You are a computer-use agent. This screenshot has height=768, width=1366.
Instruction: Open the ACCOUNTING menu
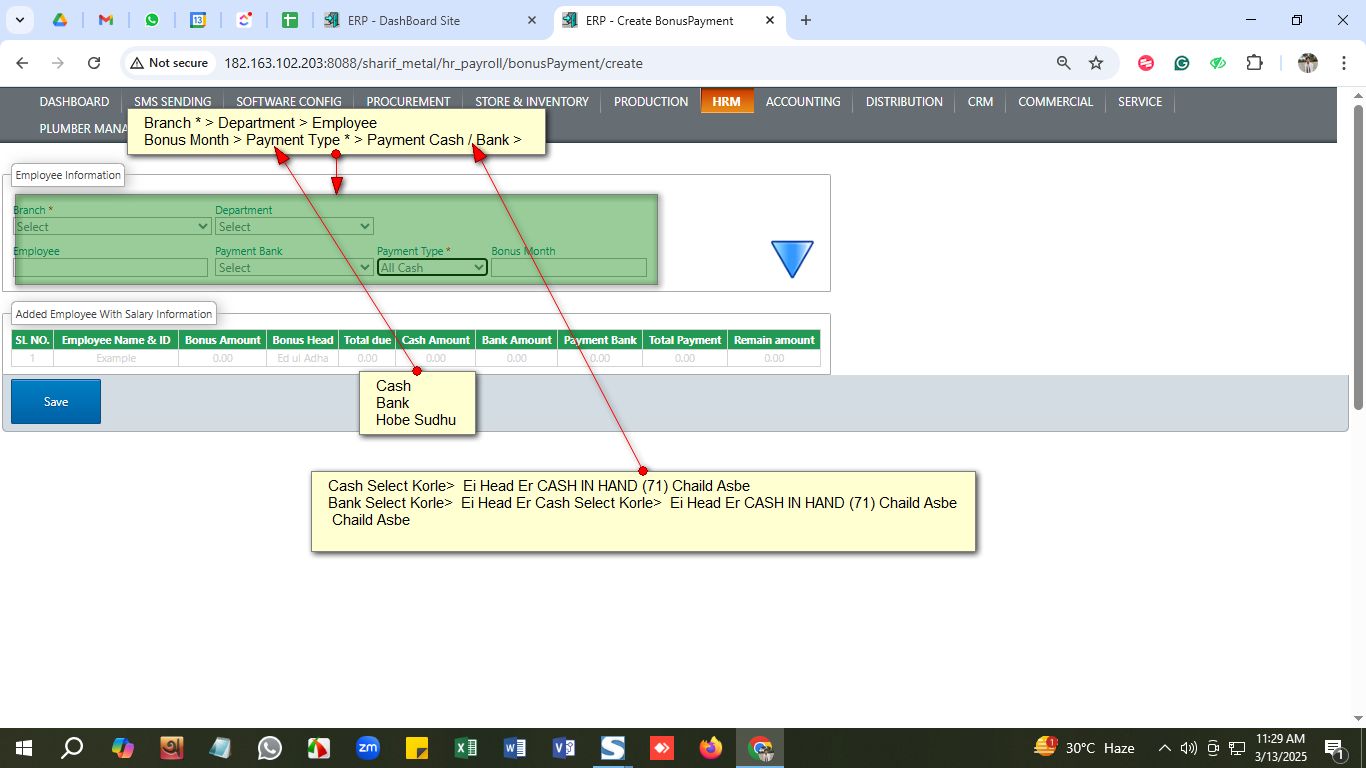[803, 101]
